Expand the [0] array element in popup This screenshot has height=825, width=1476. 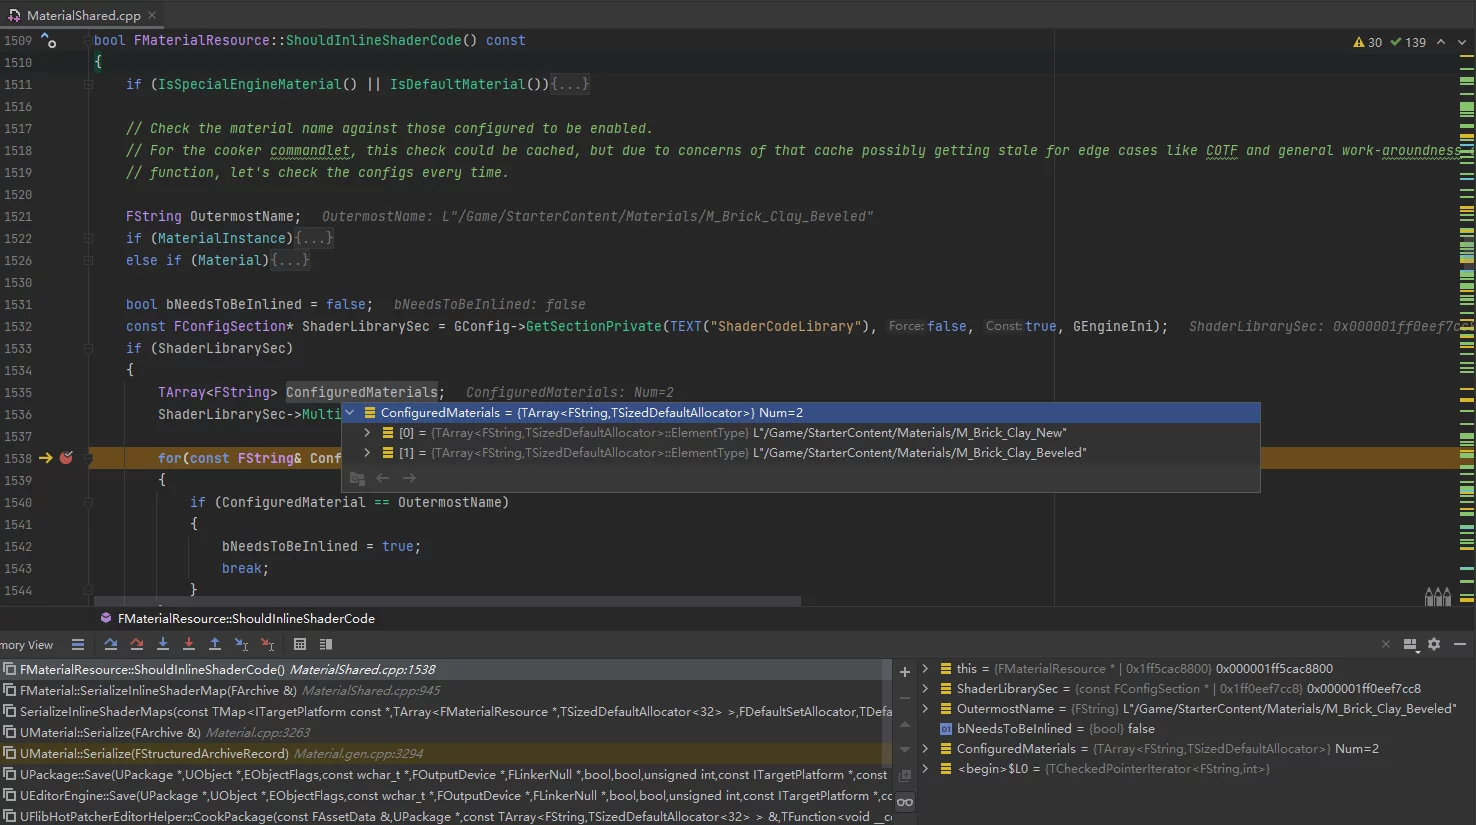(x=367, y=433)
